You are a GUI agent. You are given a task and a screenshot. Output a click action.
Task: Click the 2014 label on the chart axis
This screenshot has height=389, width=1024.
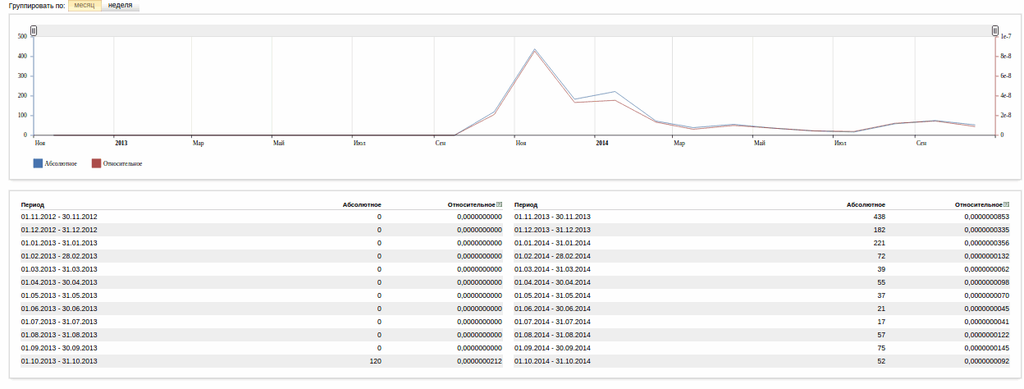[602, 142]
